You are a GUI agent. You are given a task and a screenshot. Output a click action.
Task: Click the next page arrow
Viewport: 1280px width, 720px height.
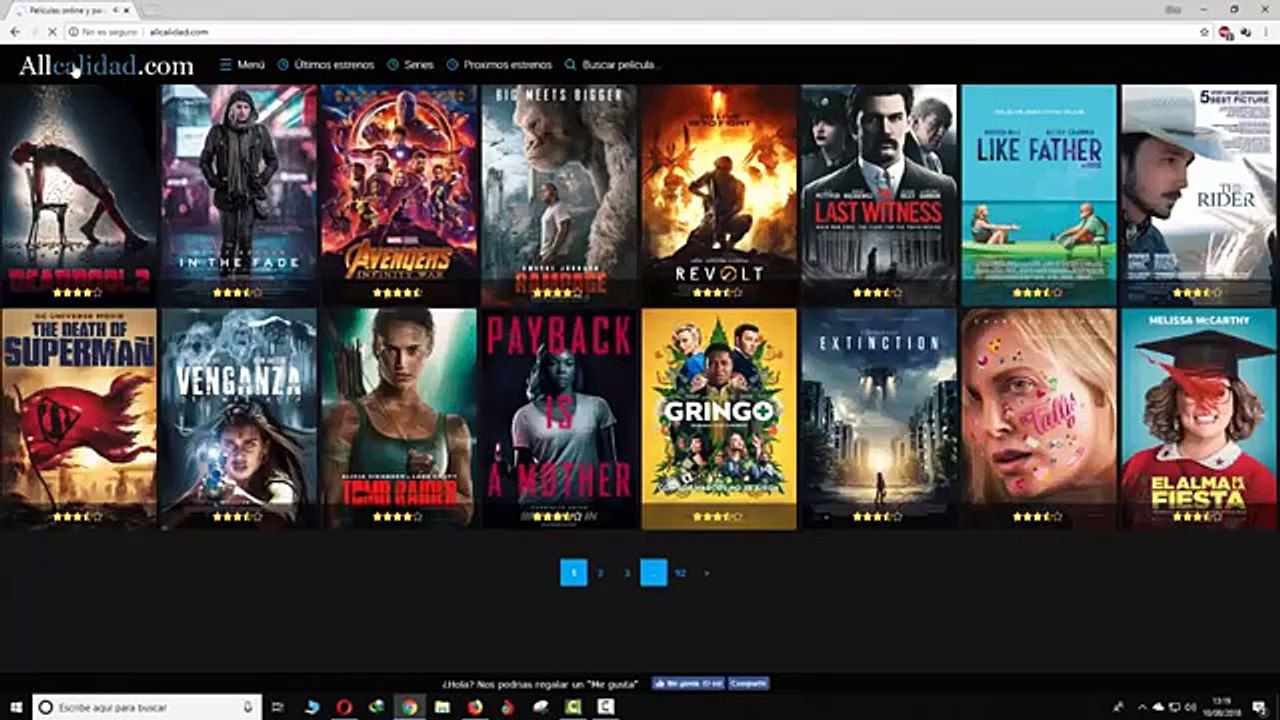point(707,573)
